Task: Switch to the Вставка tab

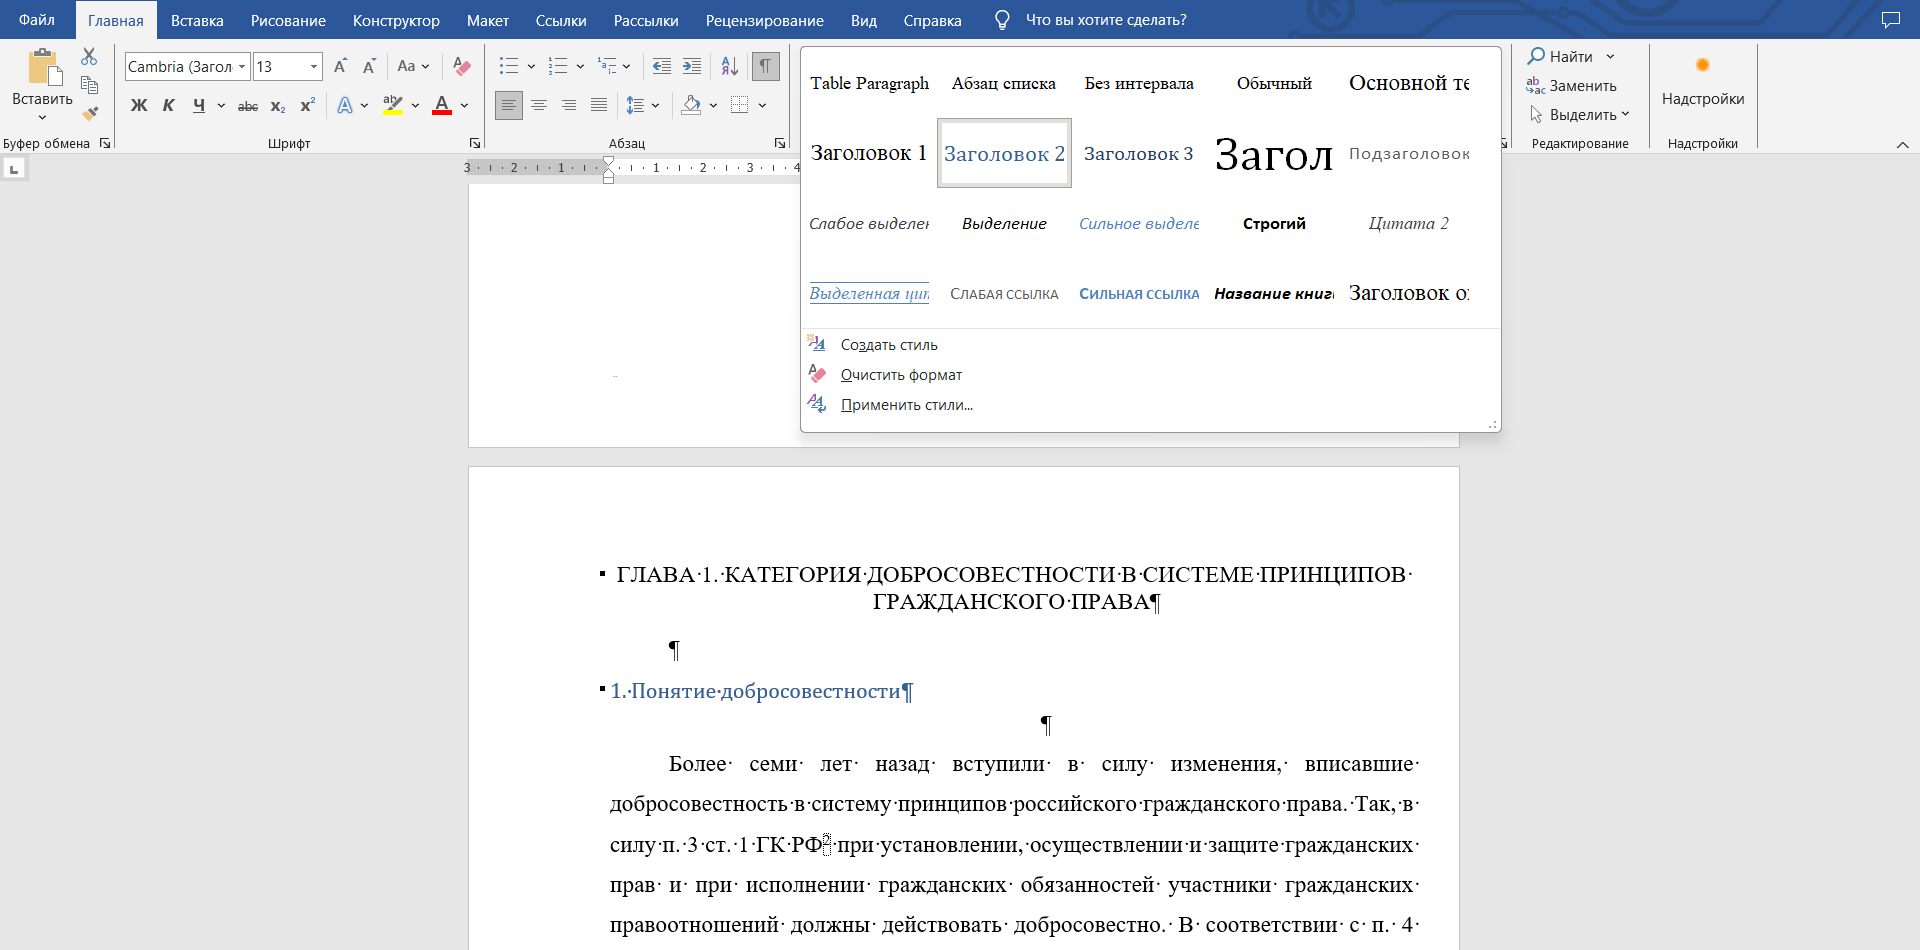Action: tap(197, 20)
